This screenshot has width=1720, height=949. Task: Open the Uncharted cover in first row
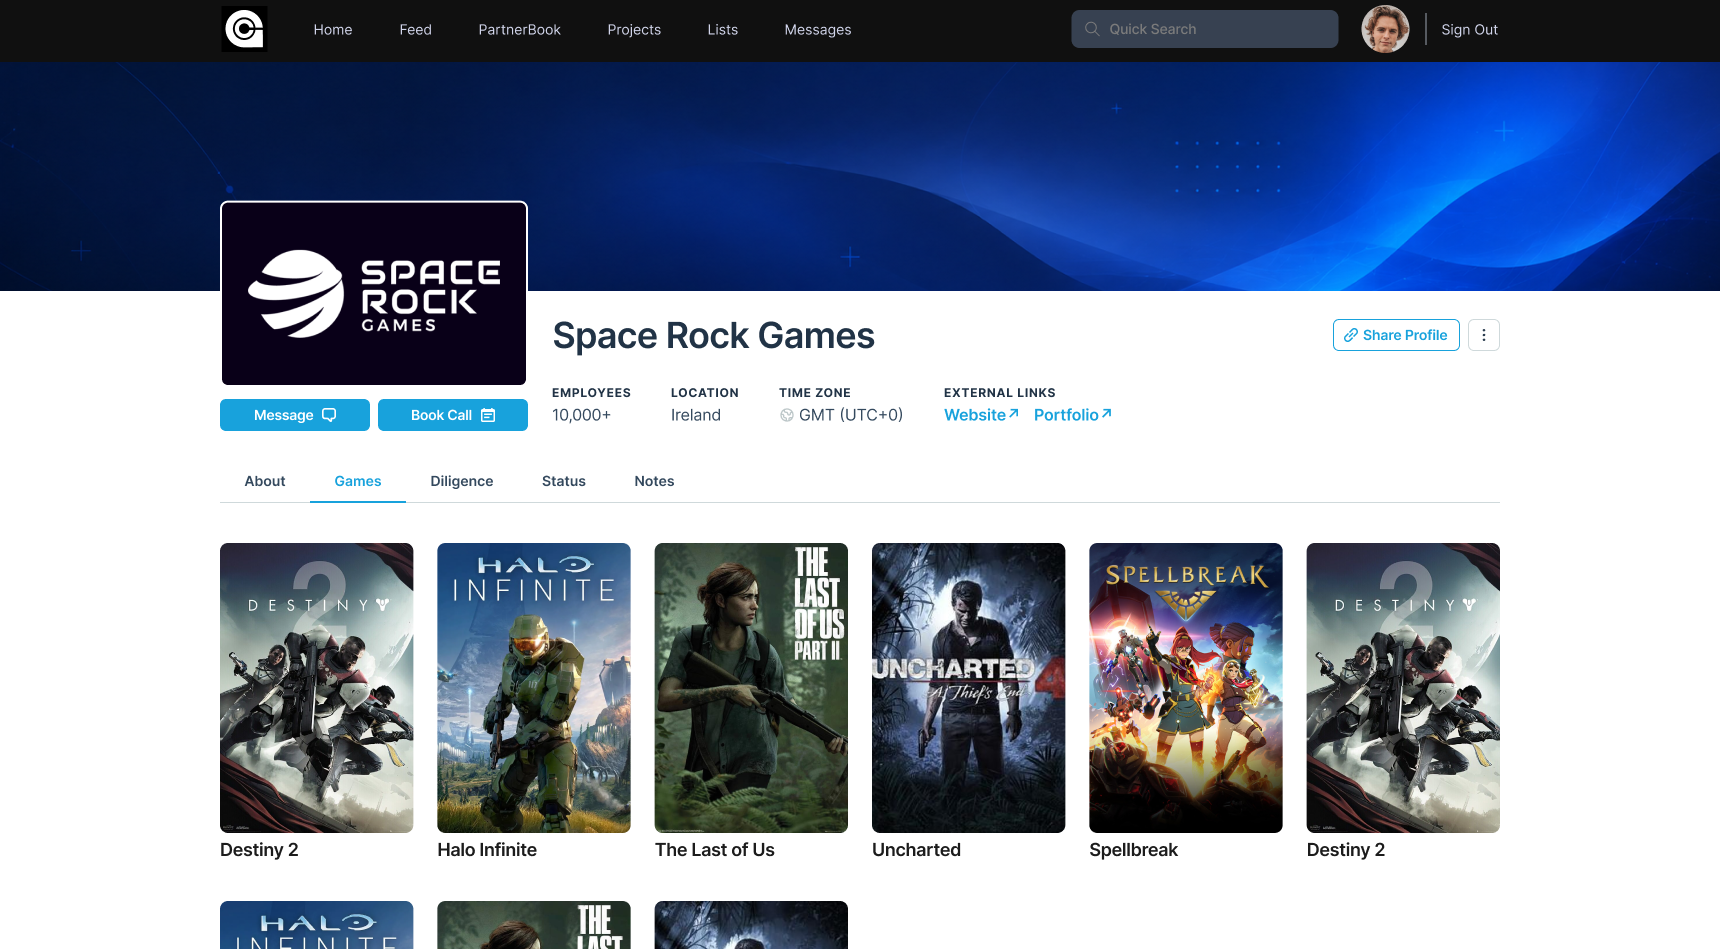tap(969, 688)
